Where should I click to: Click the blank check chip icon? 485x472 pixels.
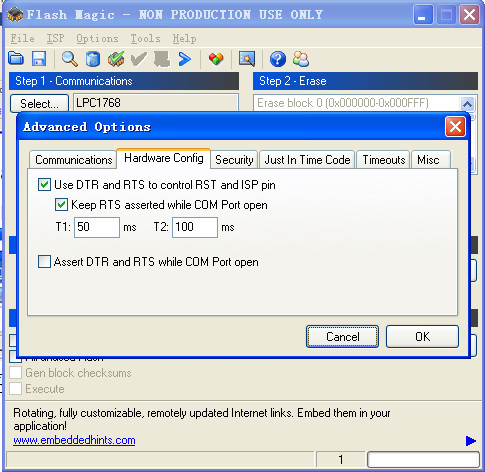click(116, 59)
